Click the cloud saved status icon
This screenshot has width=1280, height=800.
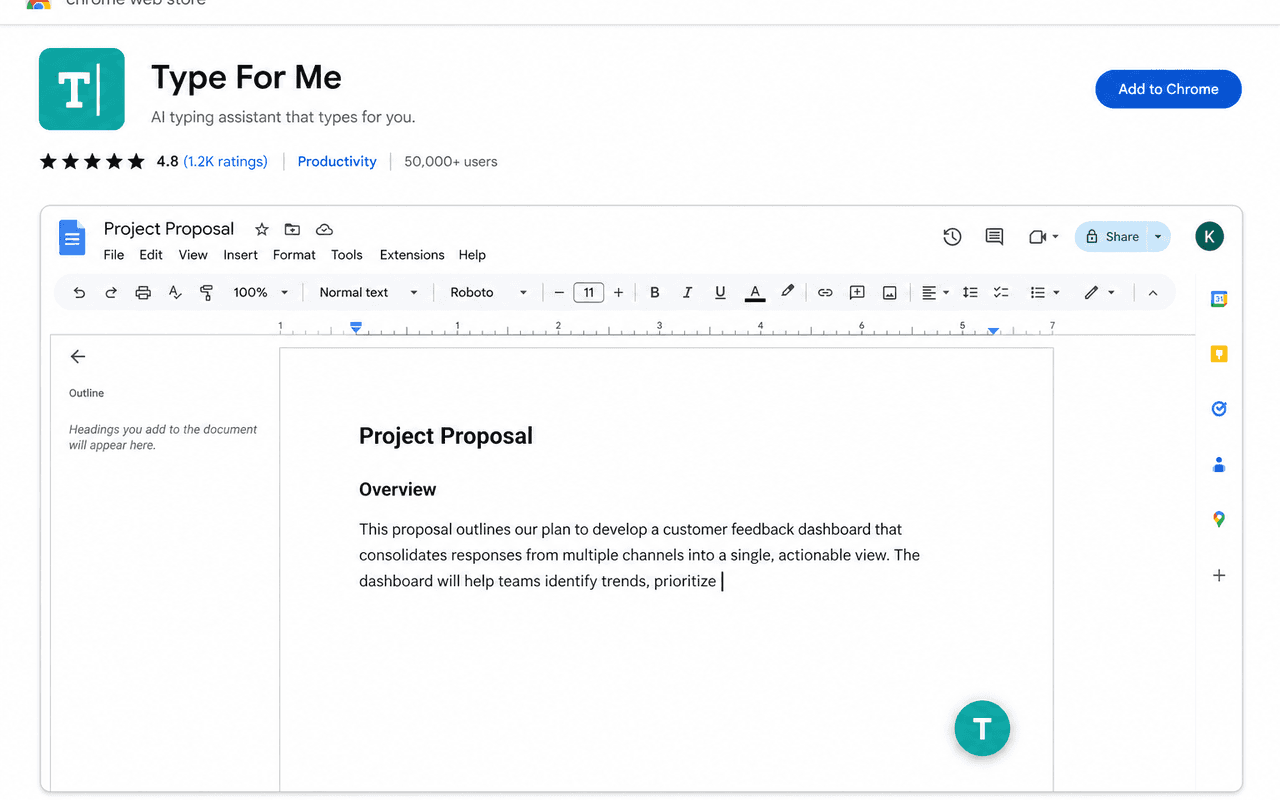pyautogui.click(x=324, y=229)
